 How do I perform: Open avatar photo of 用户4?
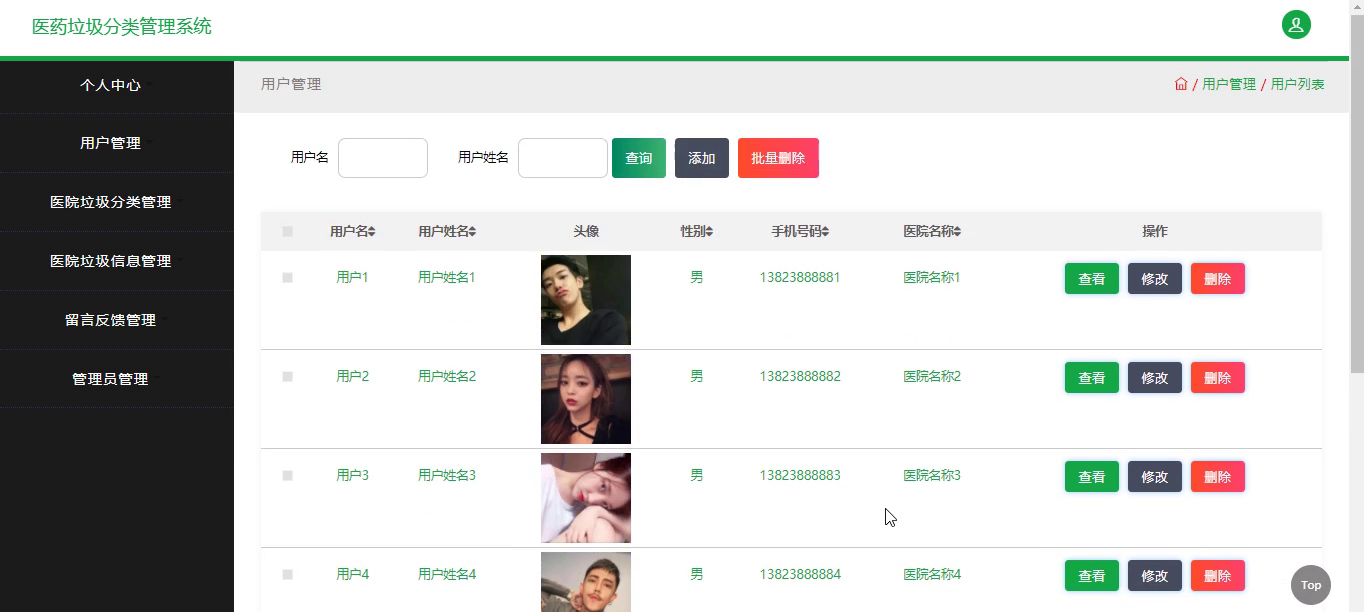coord(586,582)
